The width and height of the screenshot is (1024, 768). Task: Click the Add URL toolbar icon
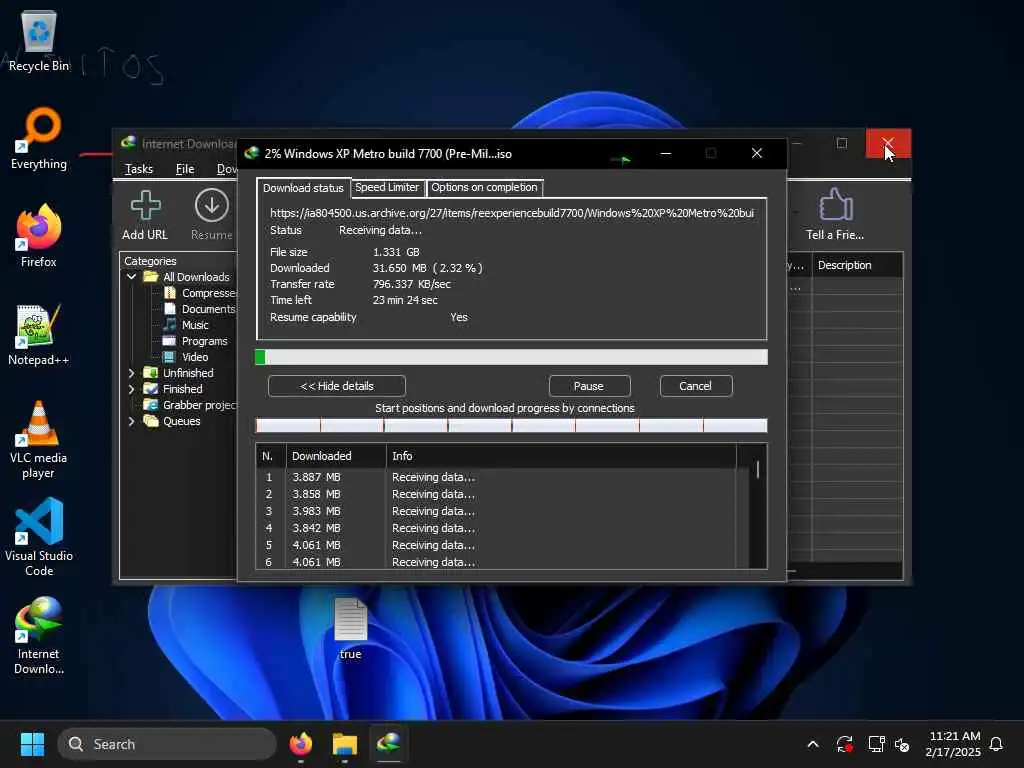[x=145, y=215]
